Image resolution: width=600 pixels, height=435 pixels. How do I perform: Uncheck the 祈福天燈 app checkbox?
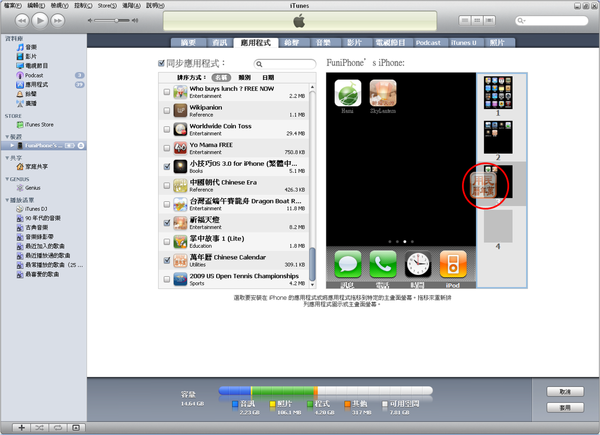pos(167,223)
